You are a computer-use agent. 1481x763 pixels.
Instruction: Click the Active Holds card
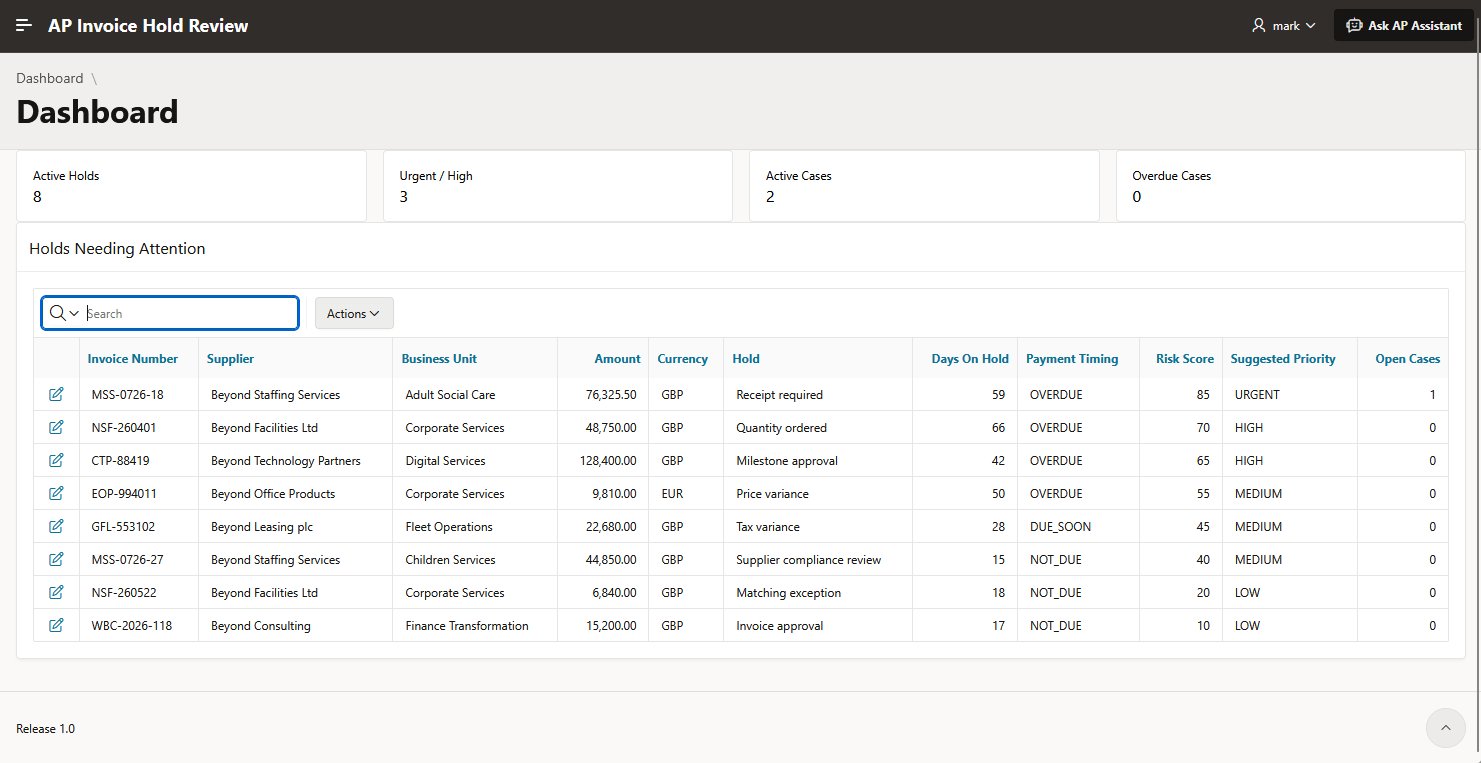pos(192,186)
